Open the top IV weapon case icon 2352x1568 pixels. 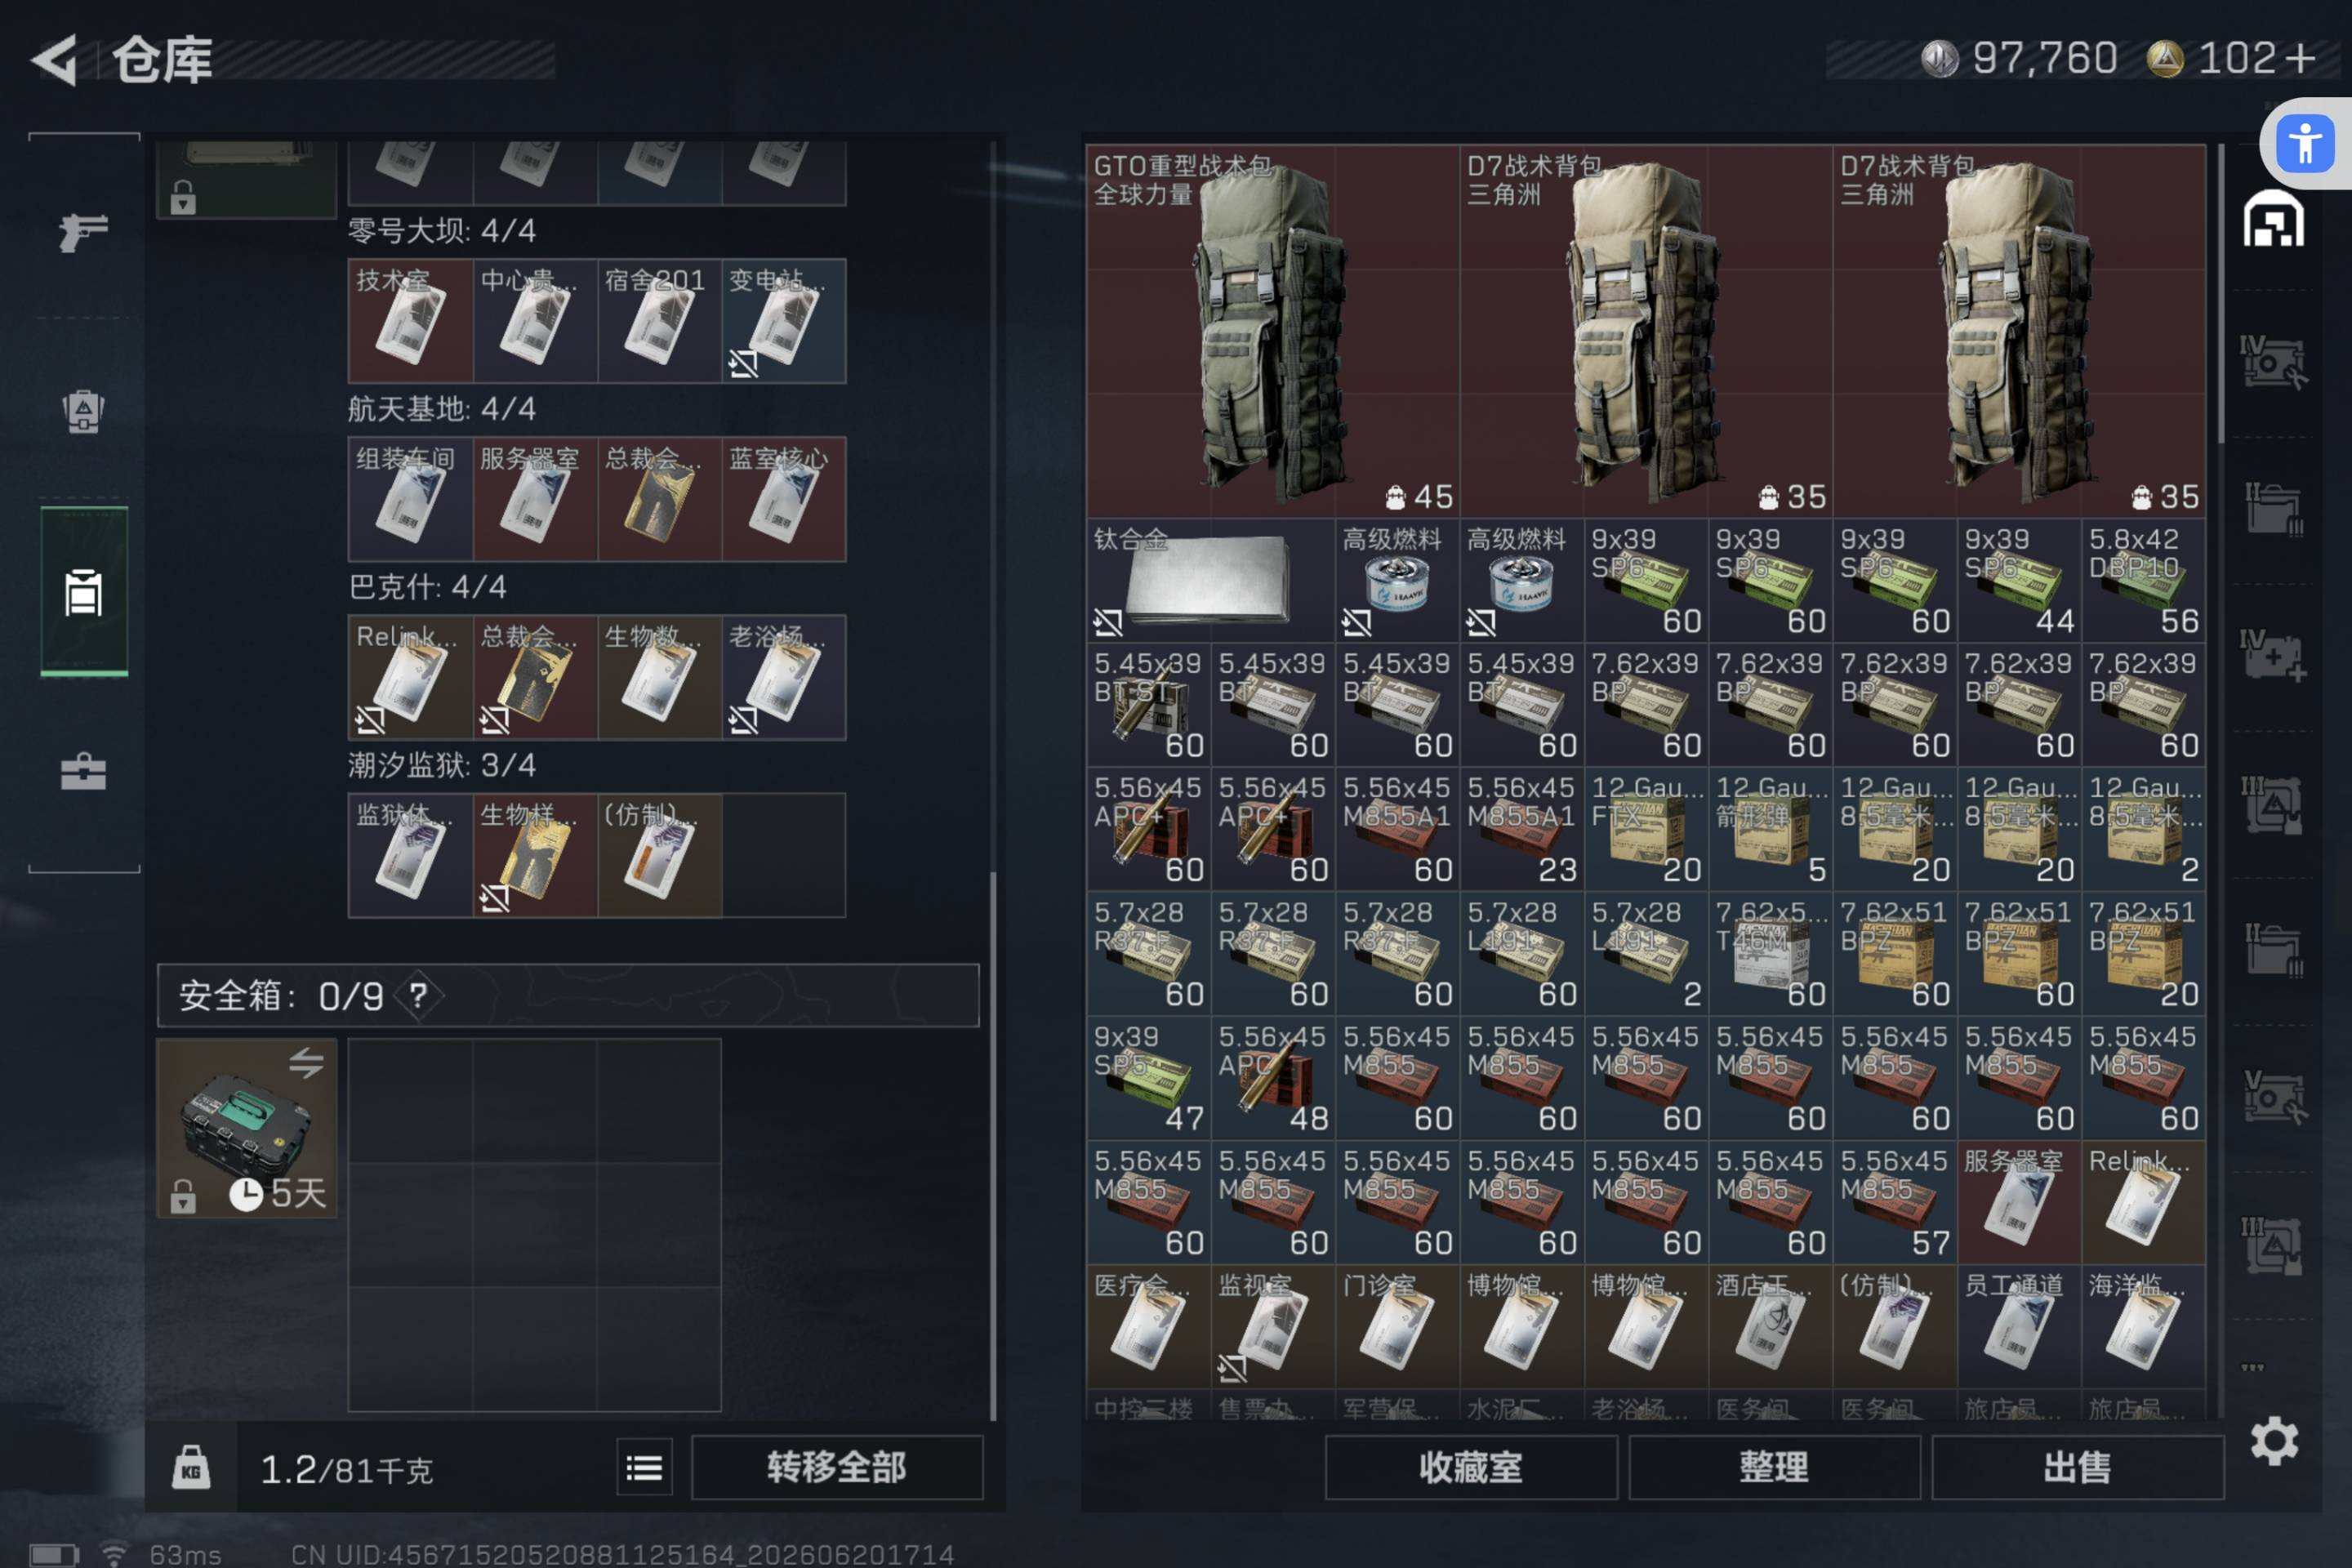(x=2272, y=362)
